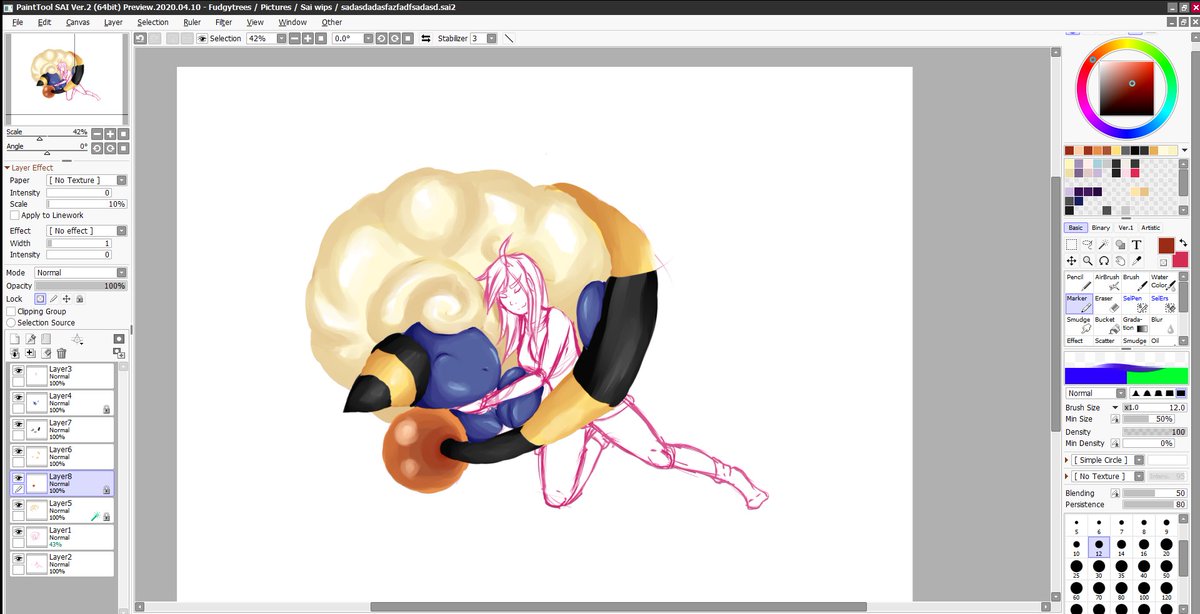Hide Layer7 using its eye icon
1200x614 pixels.
pyautogui.click(x=18, y=424)
